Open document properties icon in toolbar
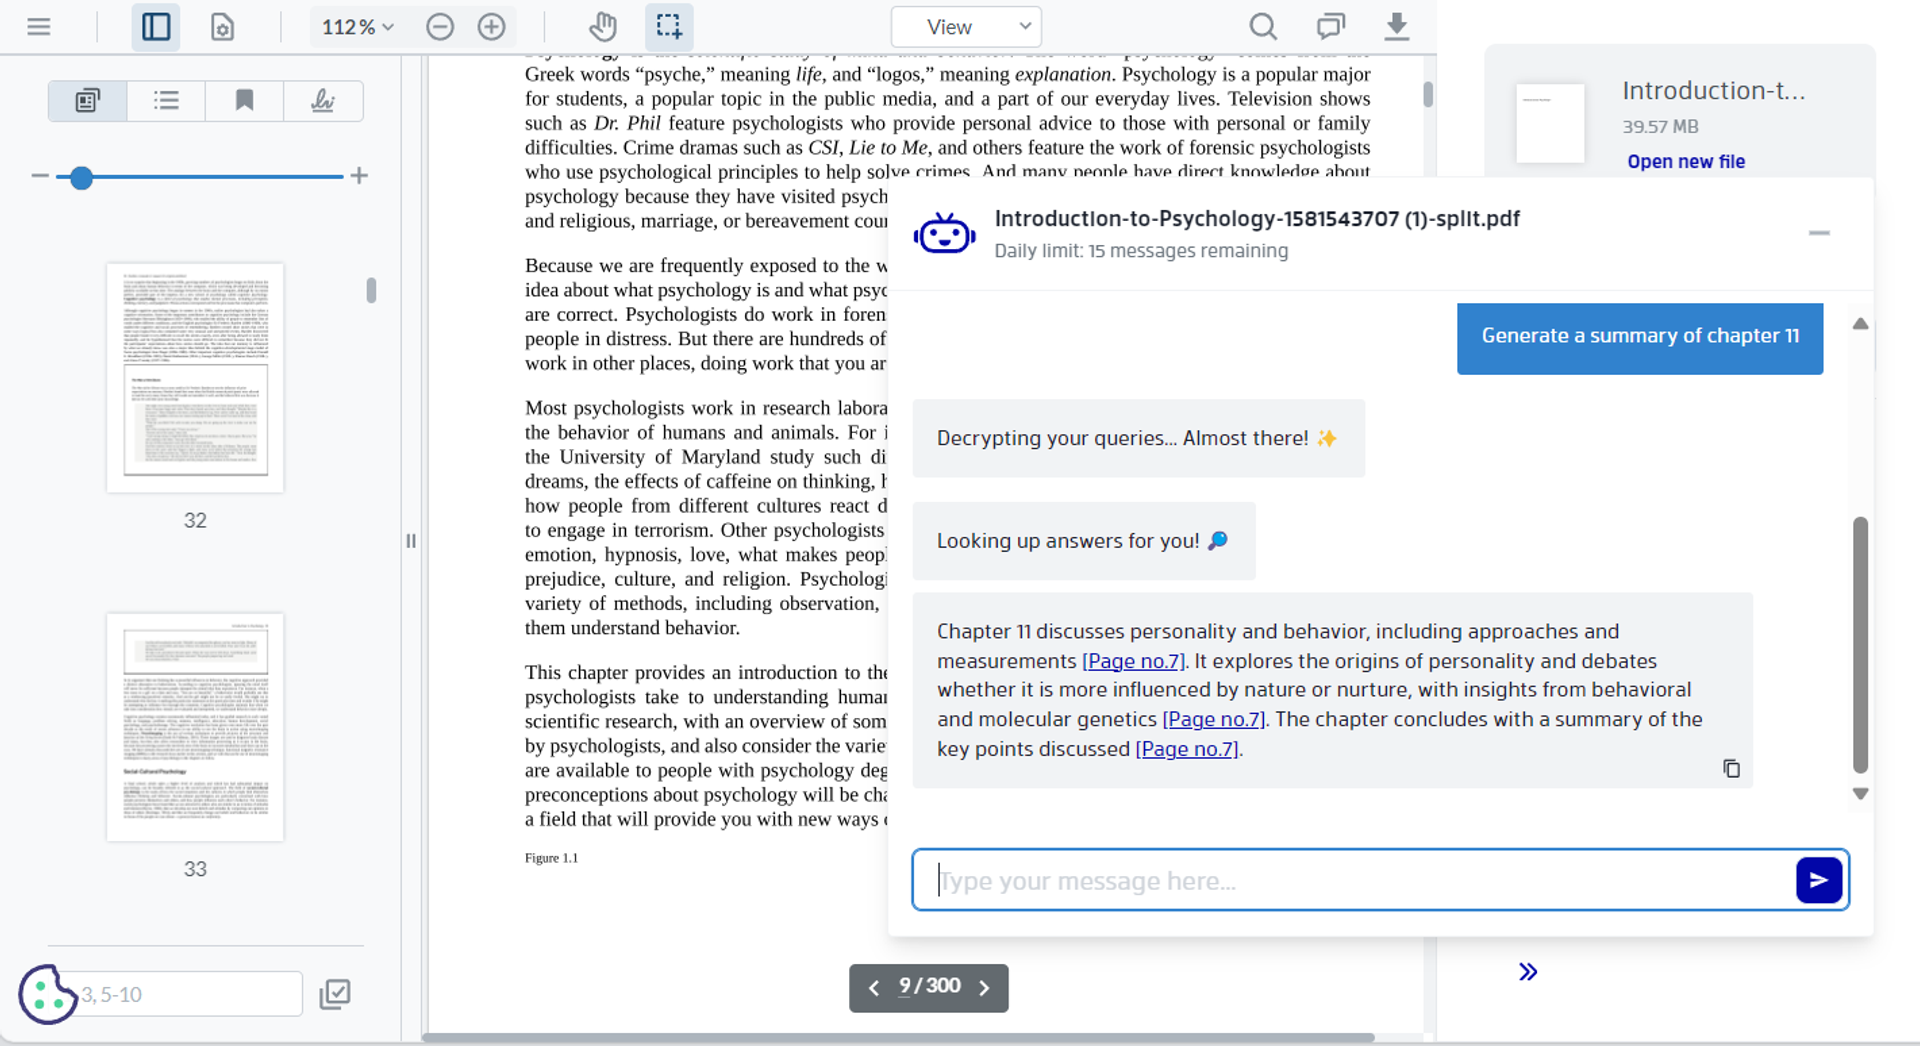 tap(222, 27)
